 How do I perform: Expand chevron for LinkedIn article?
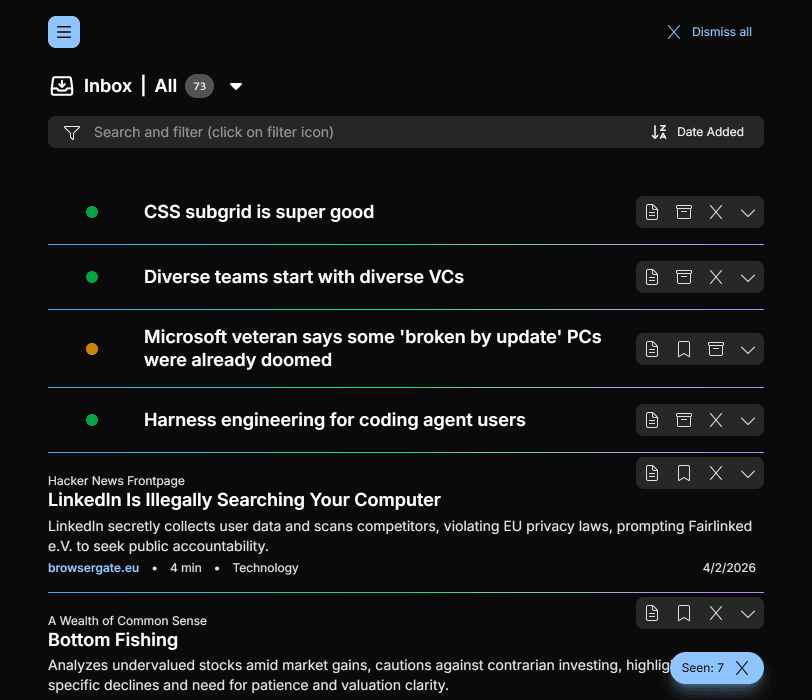click(748, 473)
